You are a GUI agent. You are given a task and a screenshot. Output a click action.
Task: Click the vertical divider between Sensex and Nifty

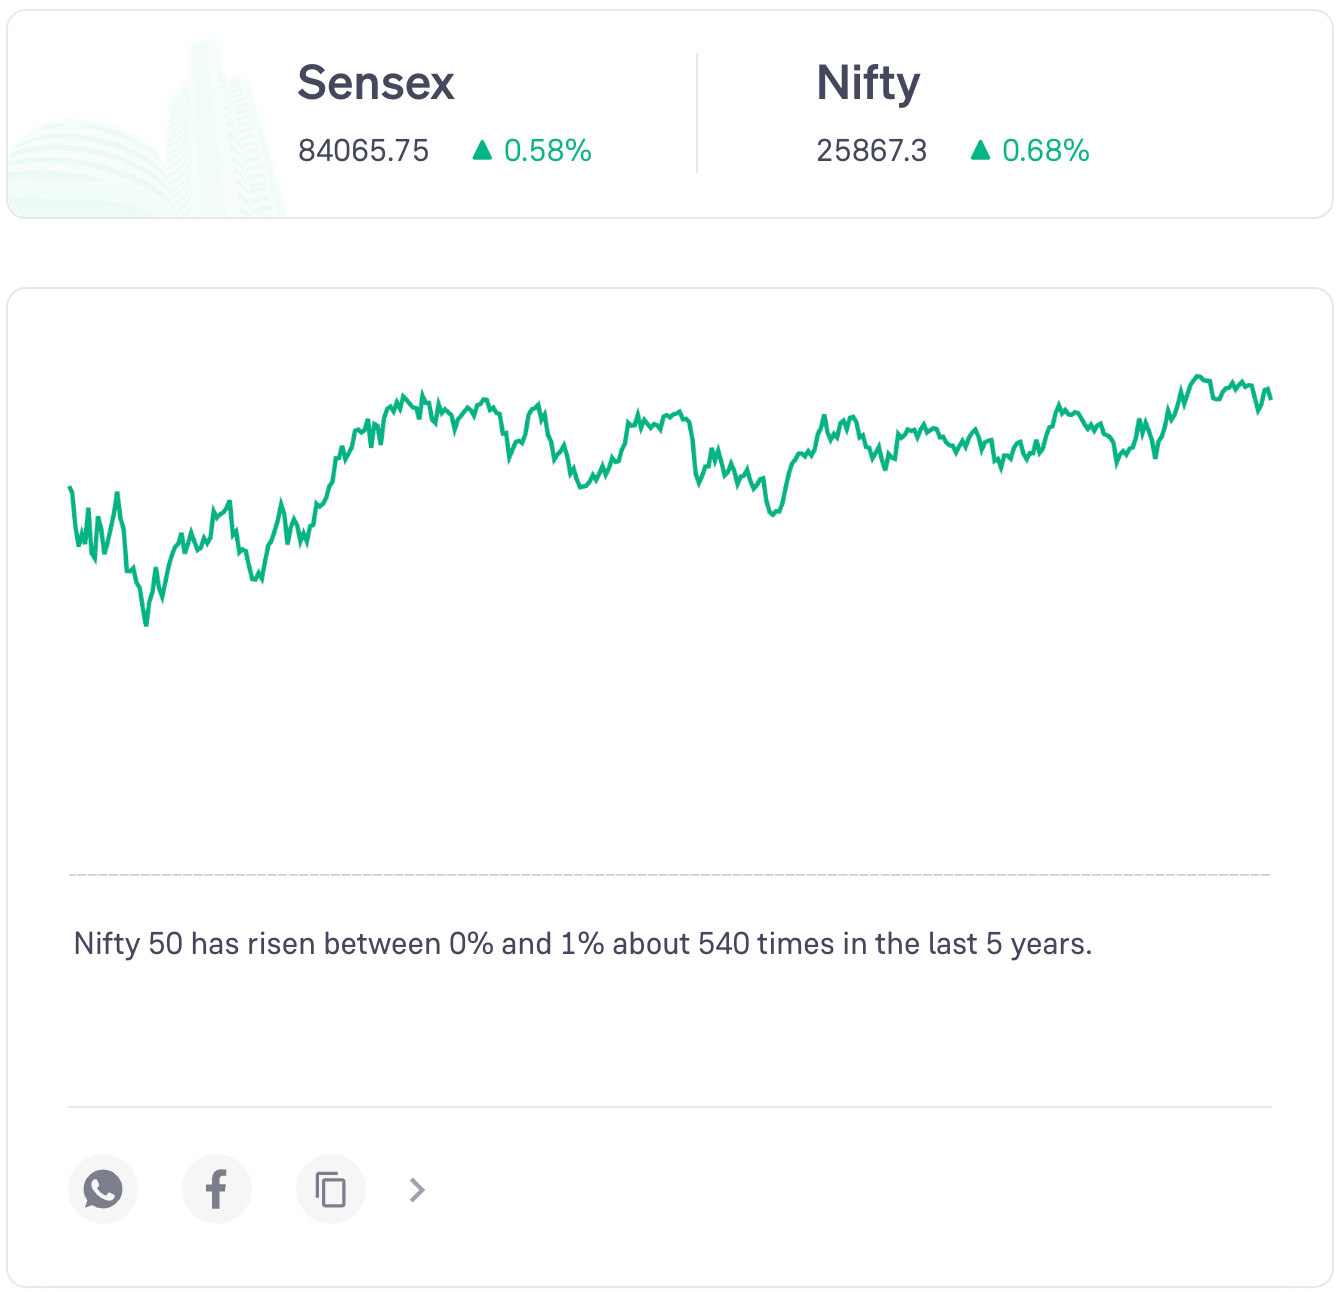tap(697, 113)
